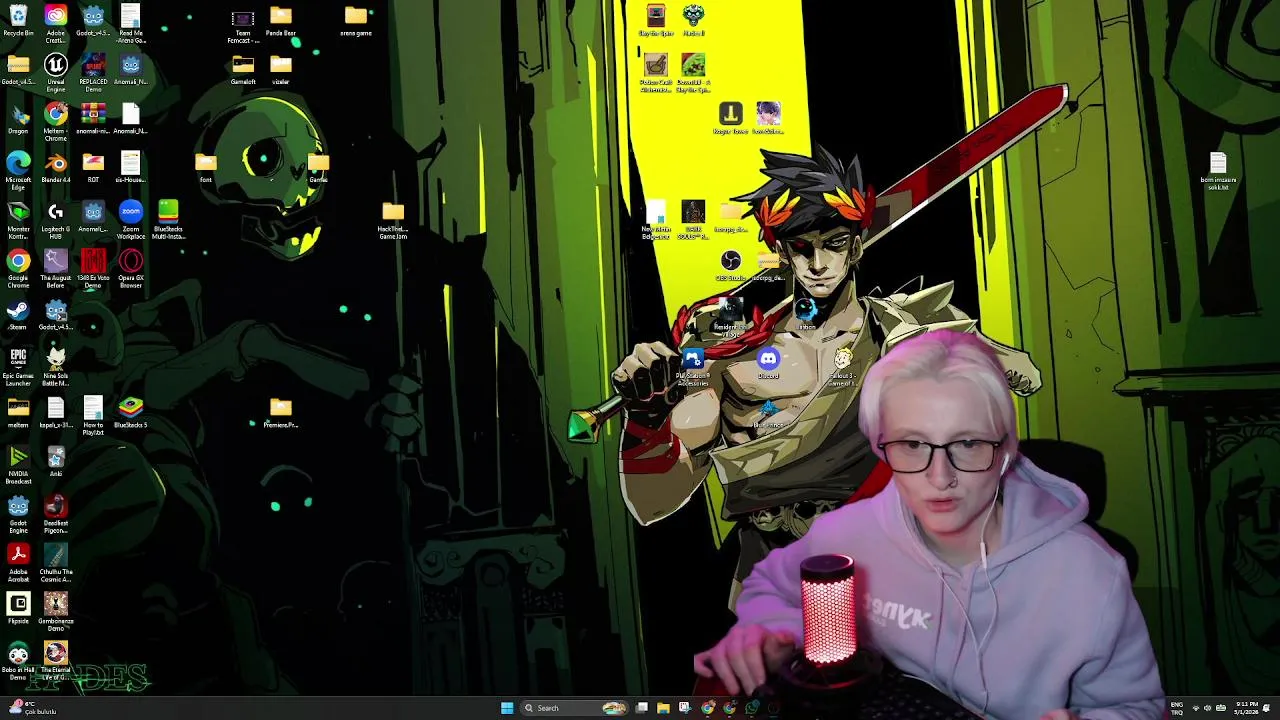
Task: Launch Blender 4.4 from the desktop
Action: click(56, 168)
